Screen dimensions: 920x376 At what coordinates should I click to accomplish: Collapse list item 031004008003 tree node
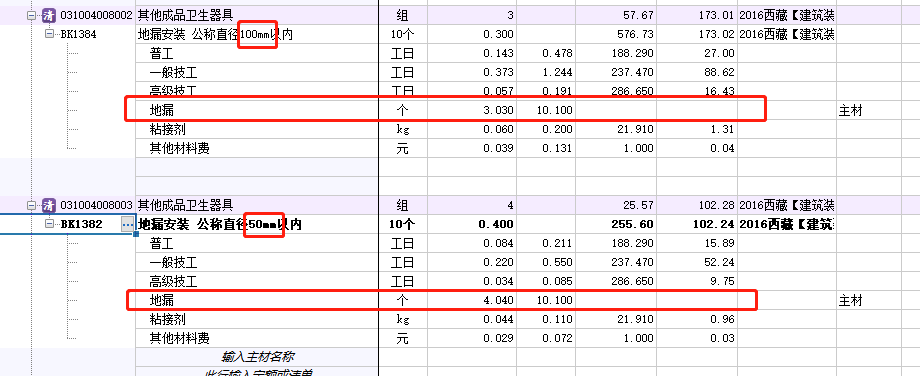[31, 205]
